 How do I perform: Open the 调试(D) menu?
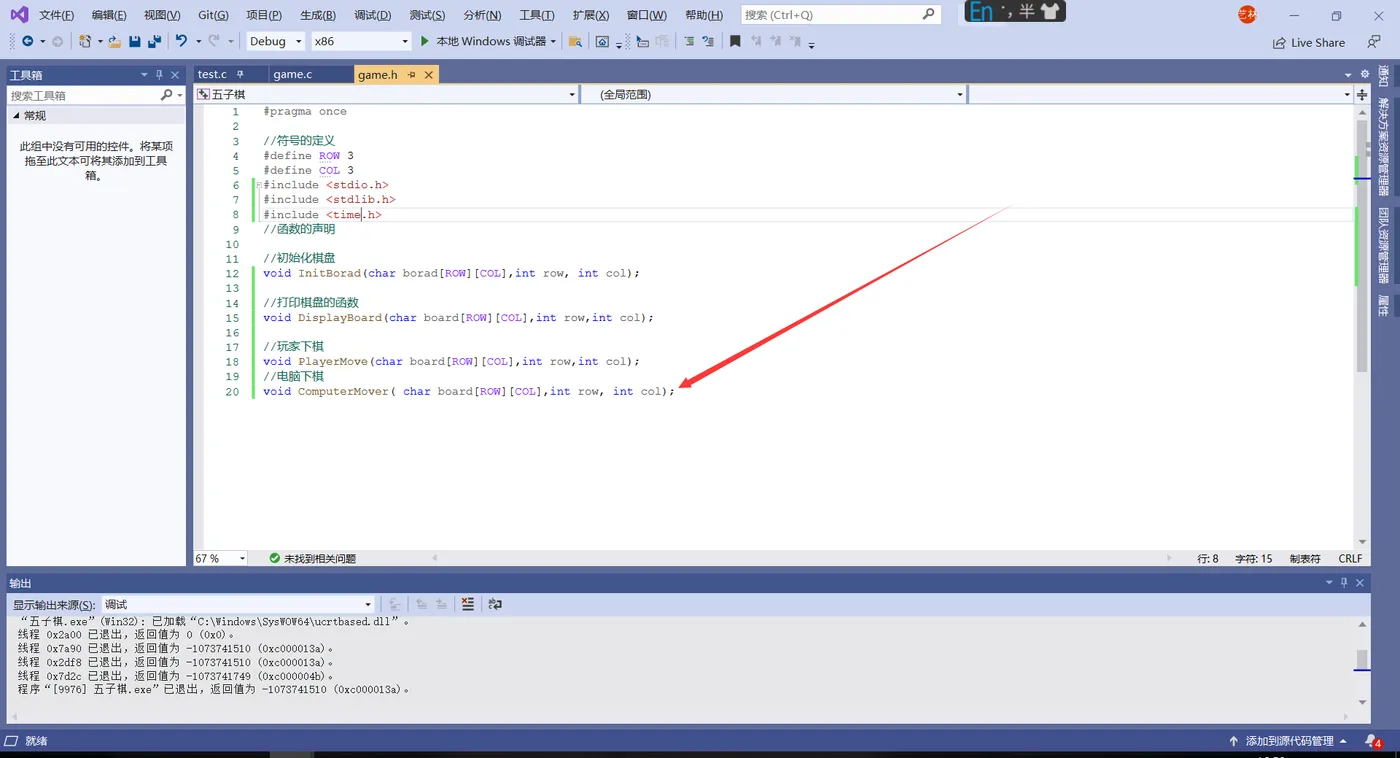373,15
